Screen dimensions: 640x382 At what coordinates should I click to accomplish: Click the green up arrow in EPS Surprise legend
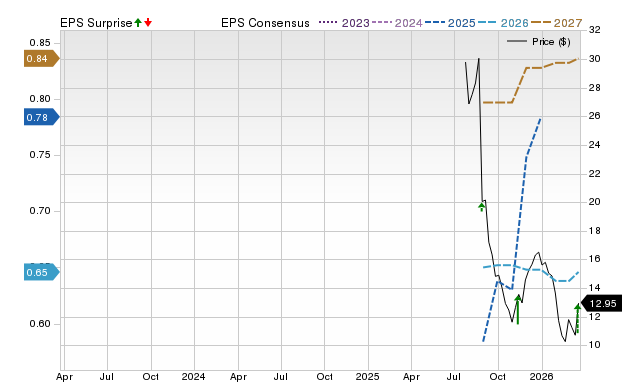(x=138, y=23)
